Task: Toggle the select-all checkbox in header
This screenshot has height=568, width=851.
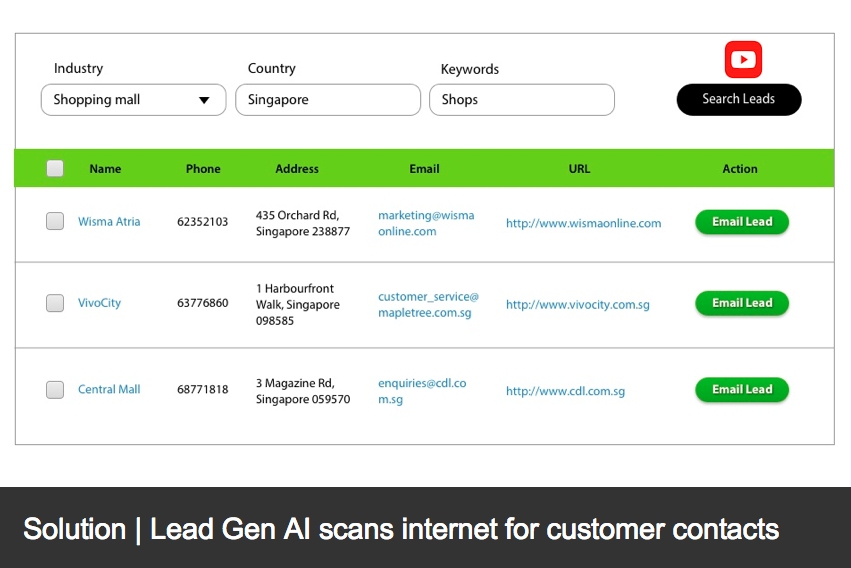Action: click(x=55, y=168)
